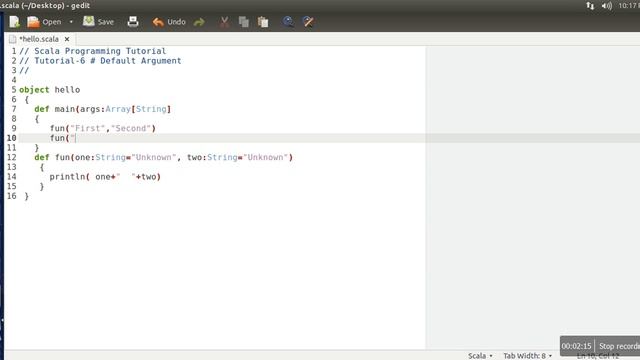
Task: Cut selection with scissors icon
Action: coord(224,22)
